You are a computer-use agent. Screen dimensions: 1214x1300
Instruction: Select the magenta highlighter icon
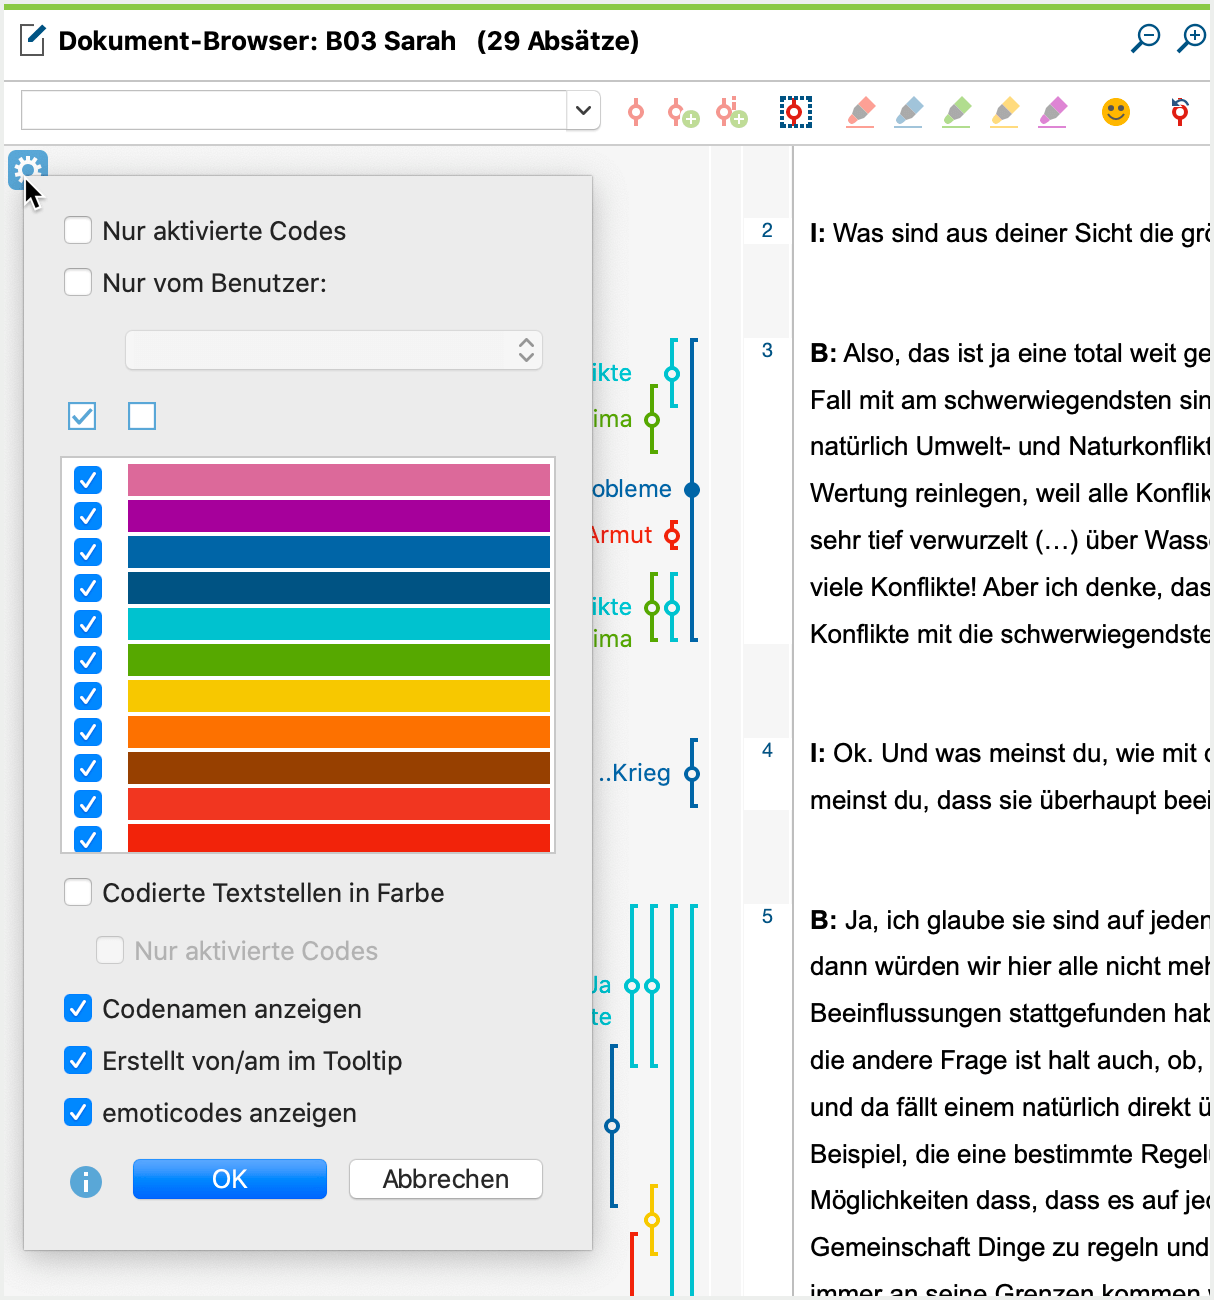(x=1053, y=111)
